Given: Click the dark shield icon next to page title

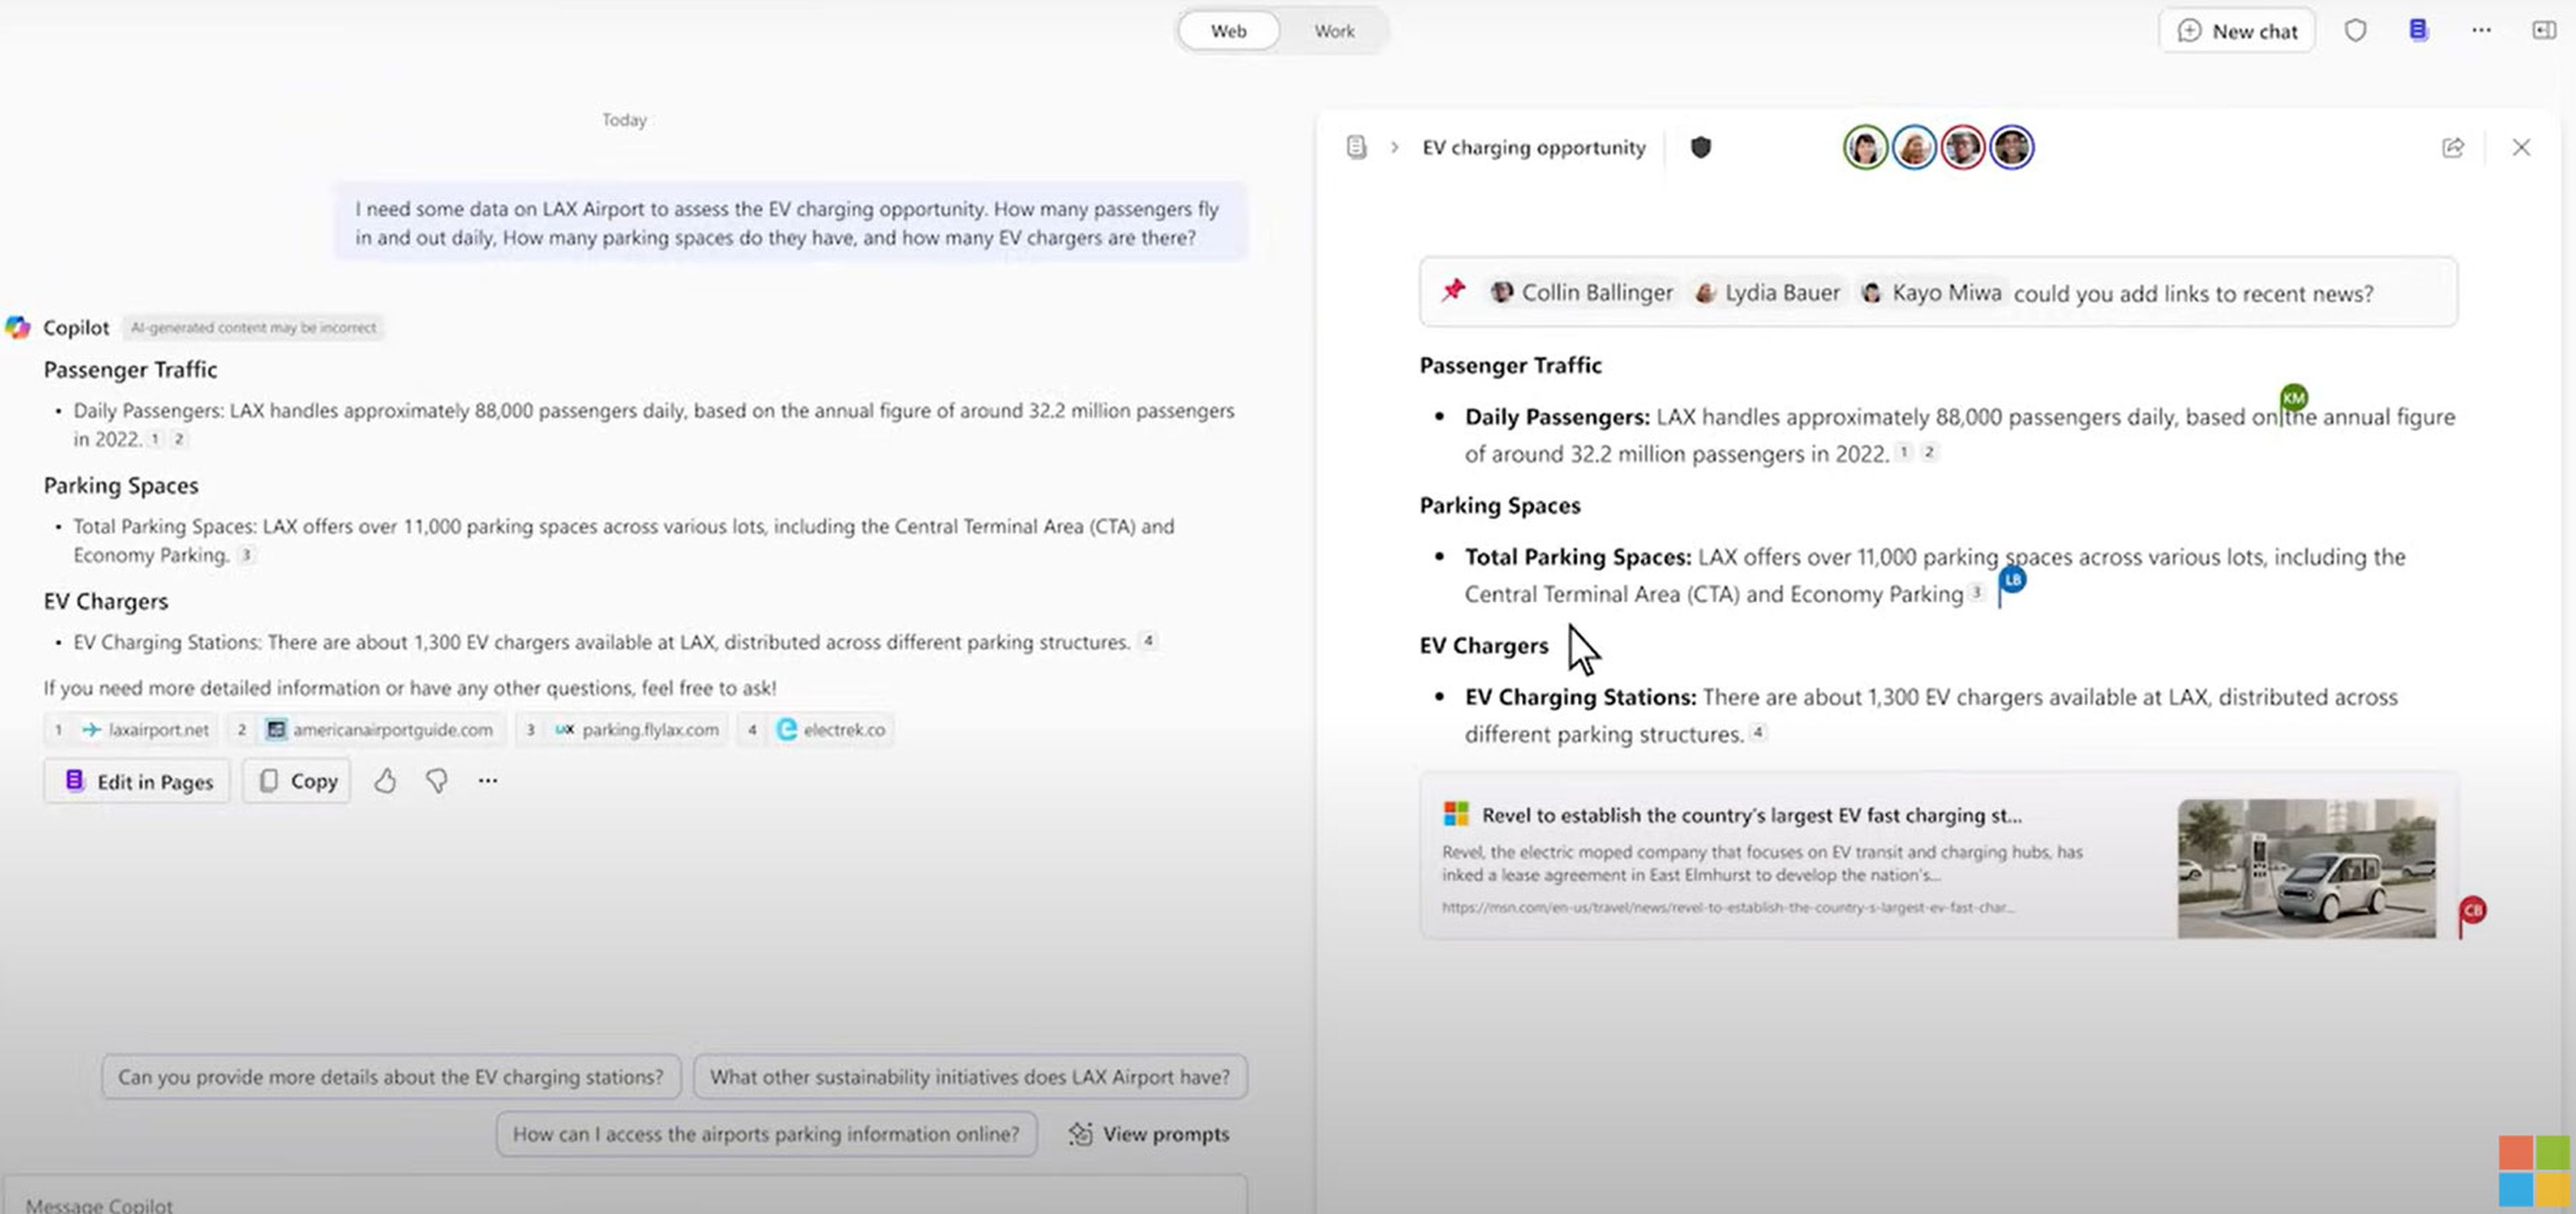Looking at the screenshot, I should tap(1700, 147).
